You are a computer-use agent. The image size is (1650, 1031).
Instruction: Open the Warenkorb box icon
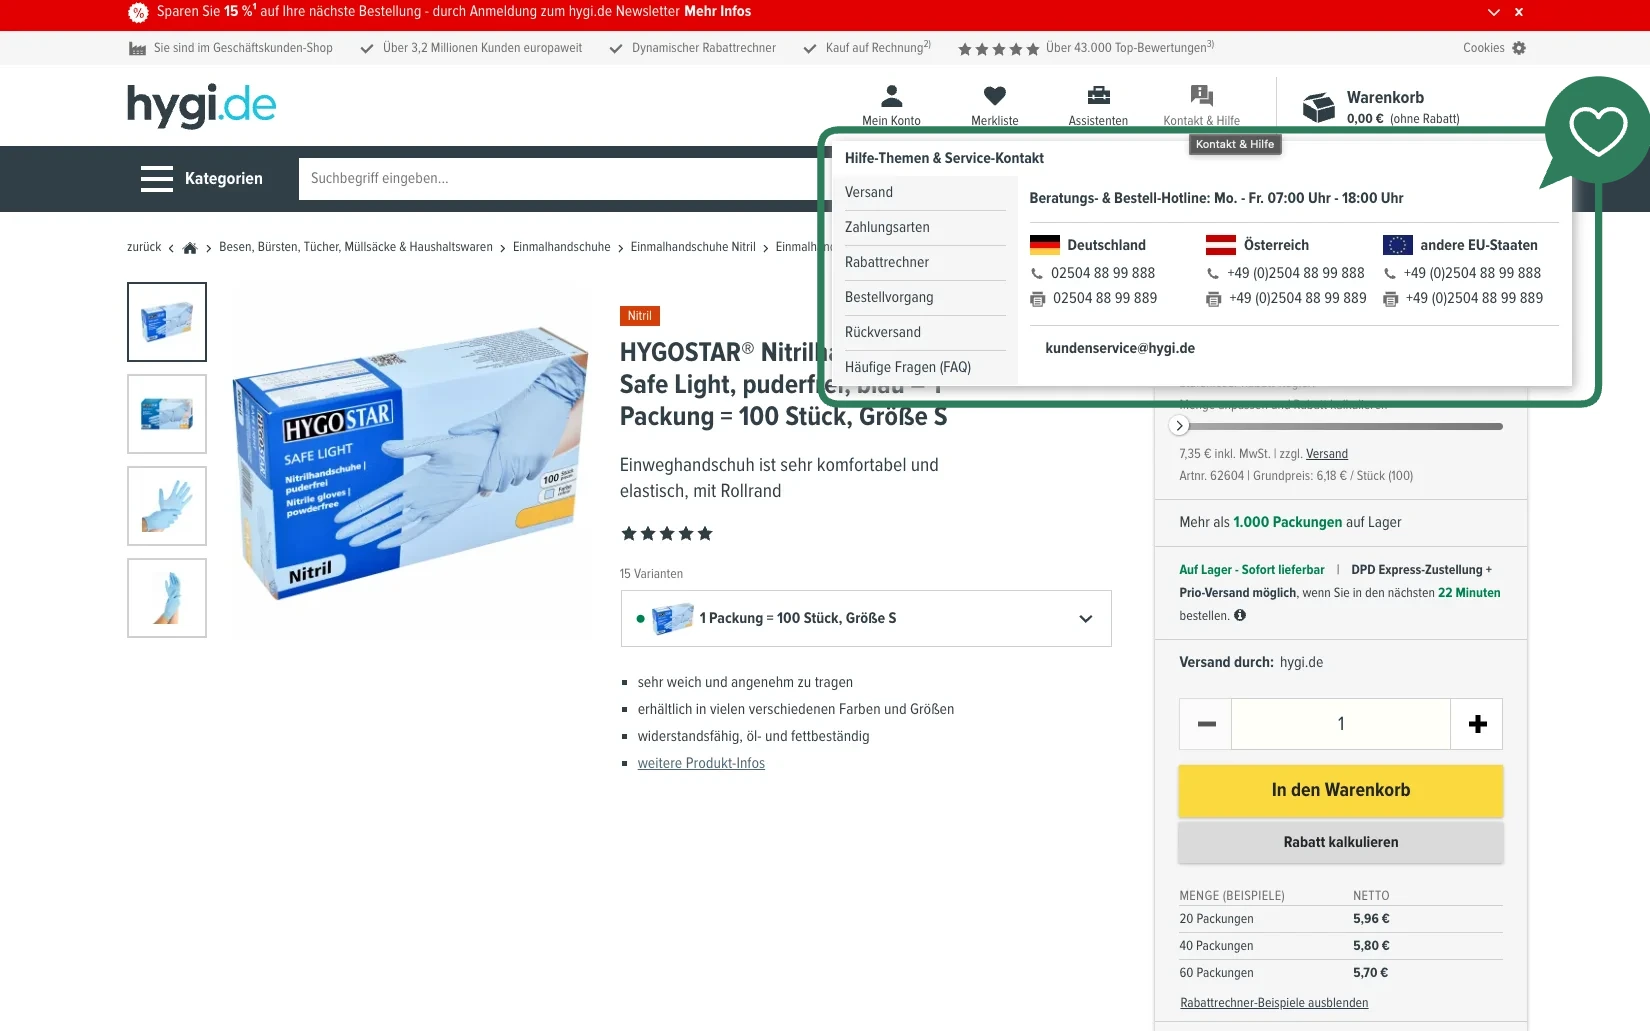click(1319, 107)
